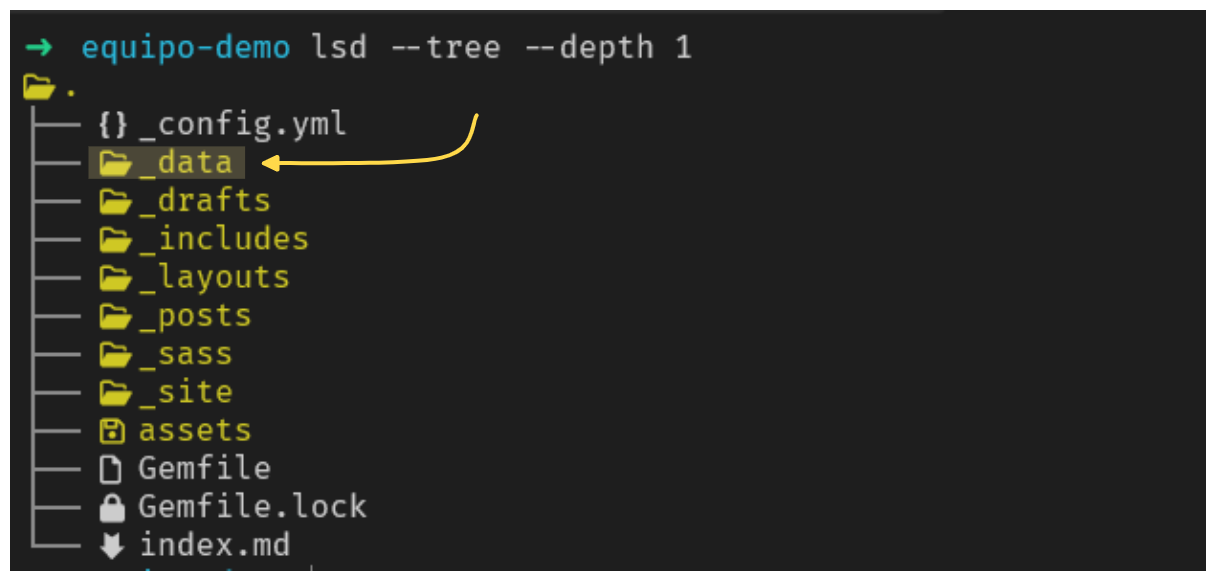Click the folder icon beside _includes
The height and width of the screenshot is (580, 1215).
point(116,239)
